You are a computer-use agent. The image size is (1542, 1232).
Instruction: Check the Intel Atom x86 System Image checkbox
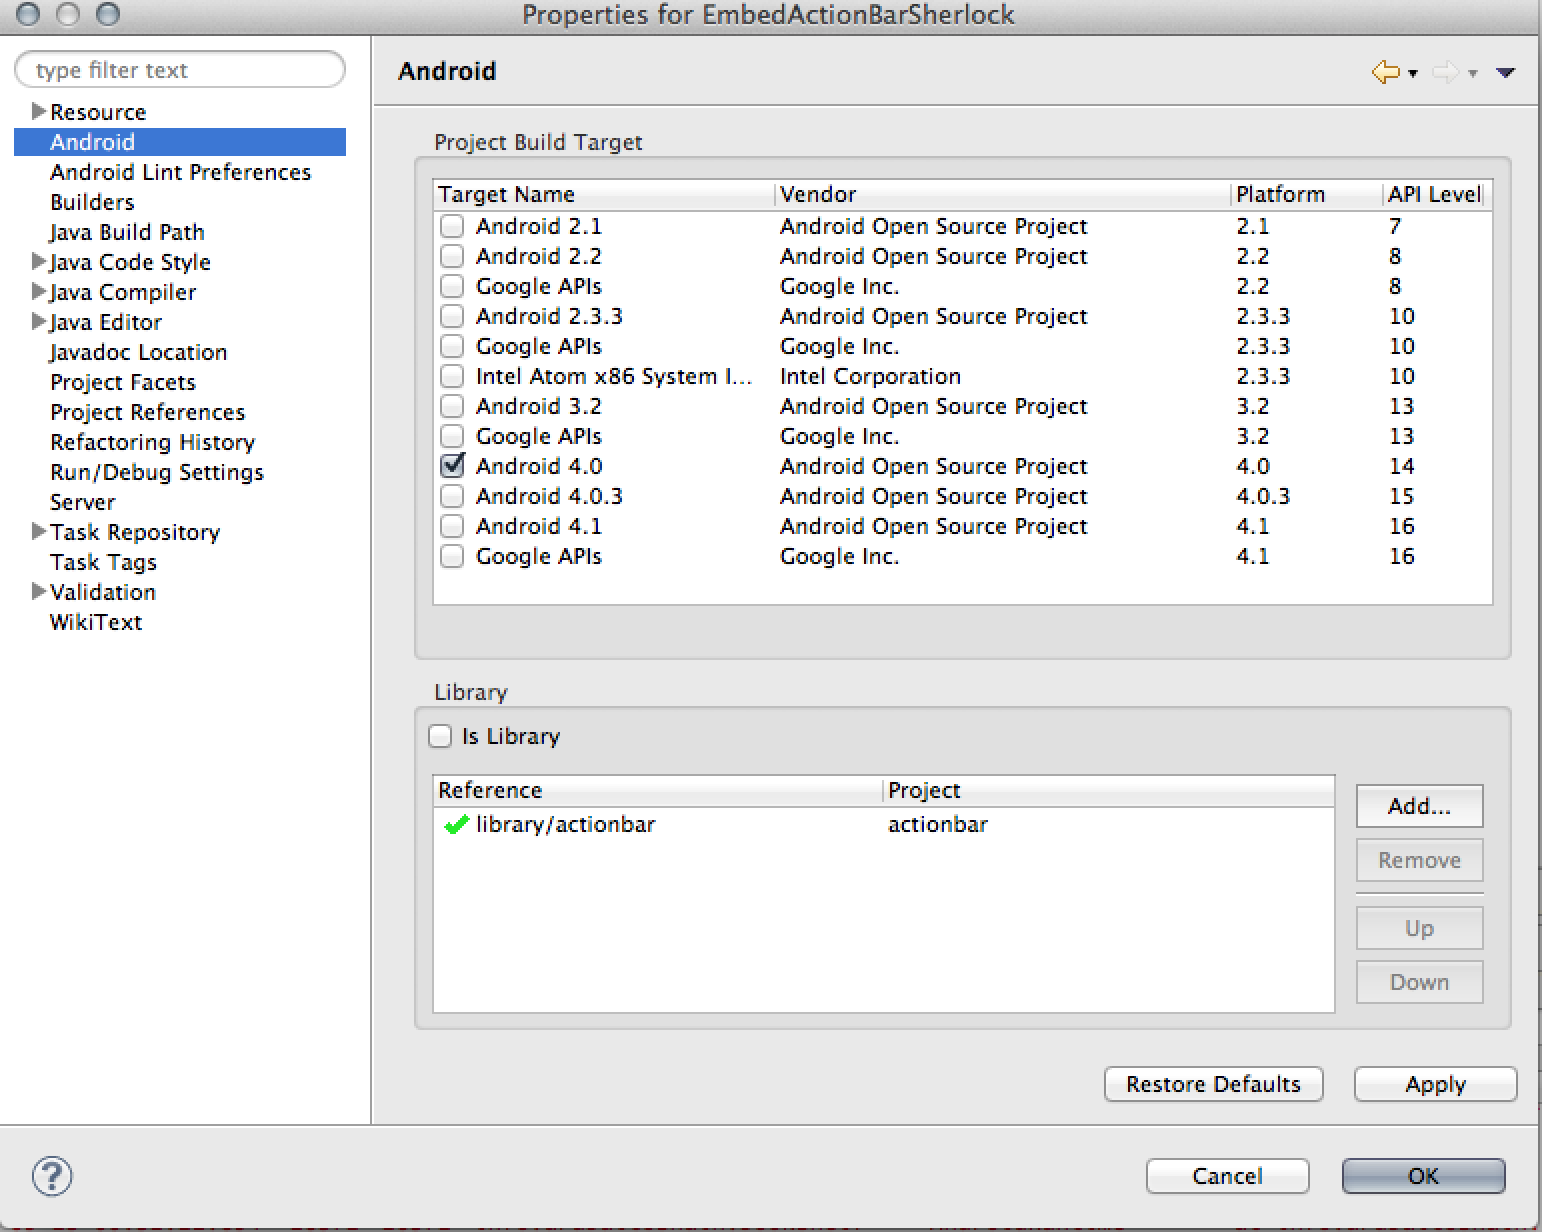point(452,376)
